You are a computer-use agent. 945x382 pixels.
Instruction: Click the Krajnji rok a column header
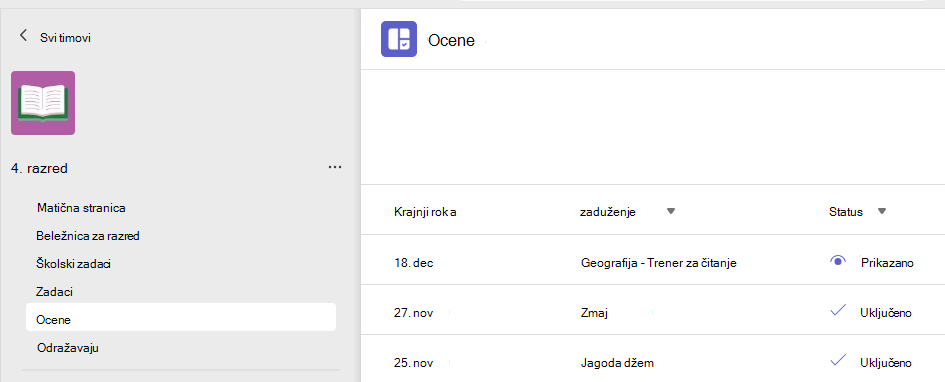pos(425,212)
